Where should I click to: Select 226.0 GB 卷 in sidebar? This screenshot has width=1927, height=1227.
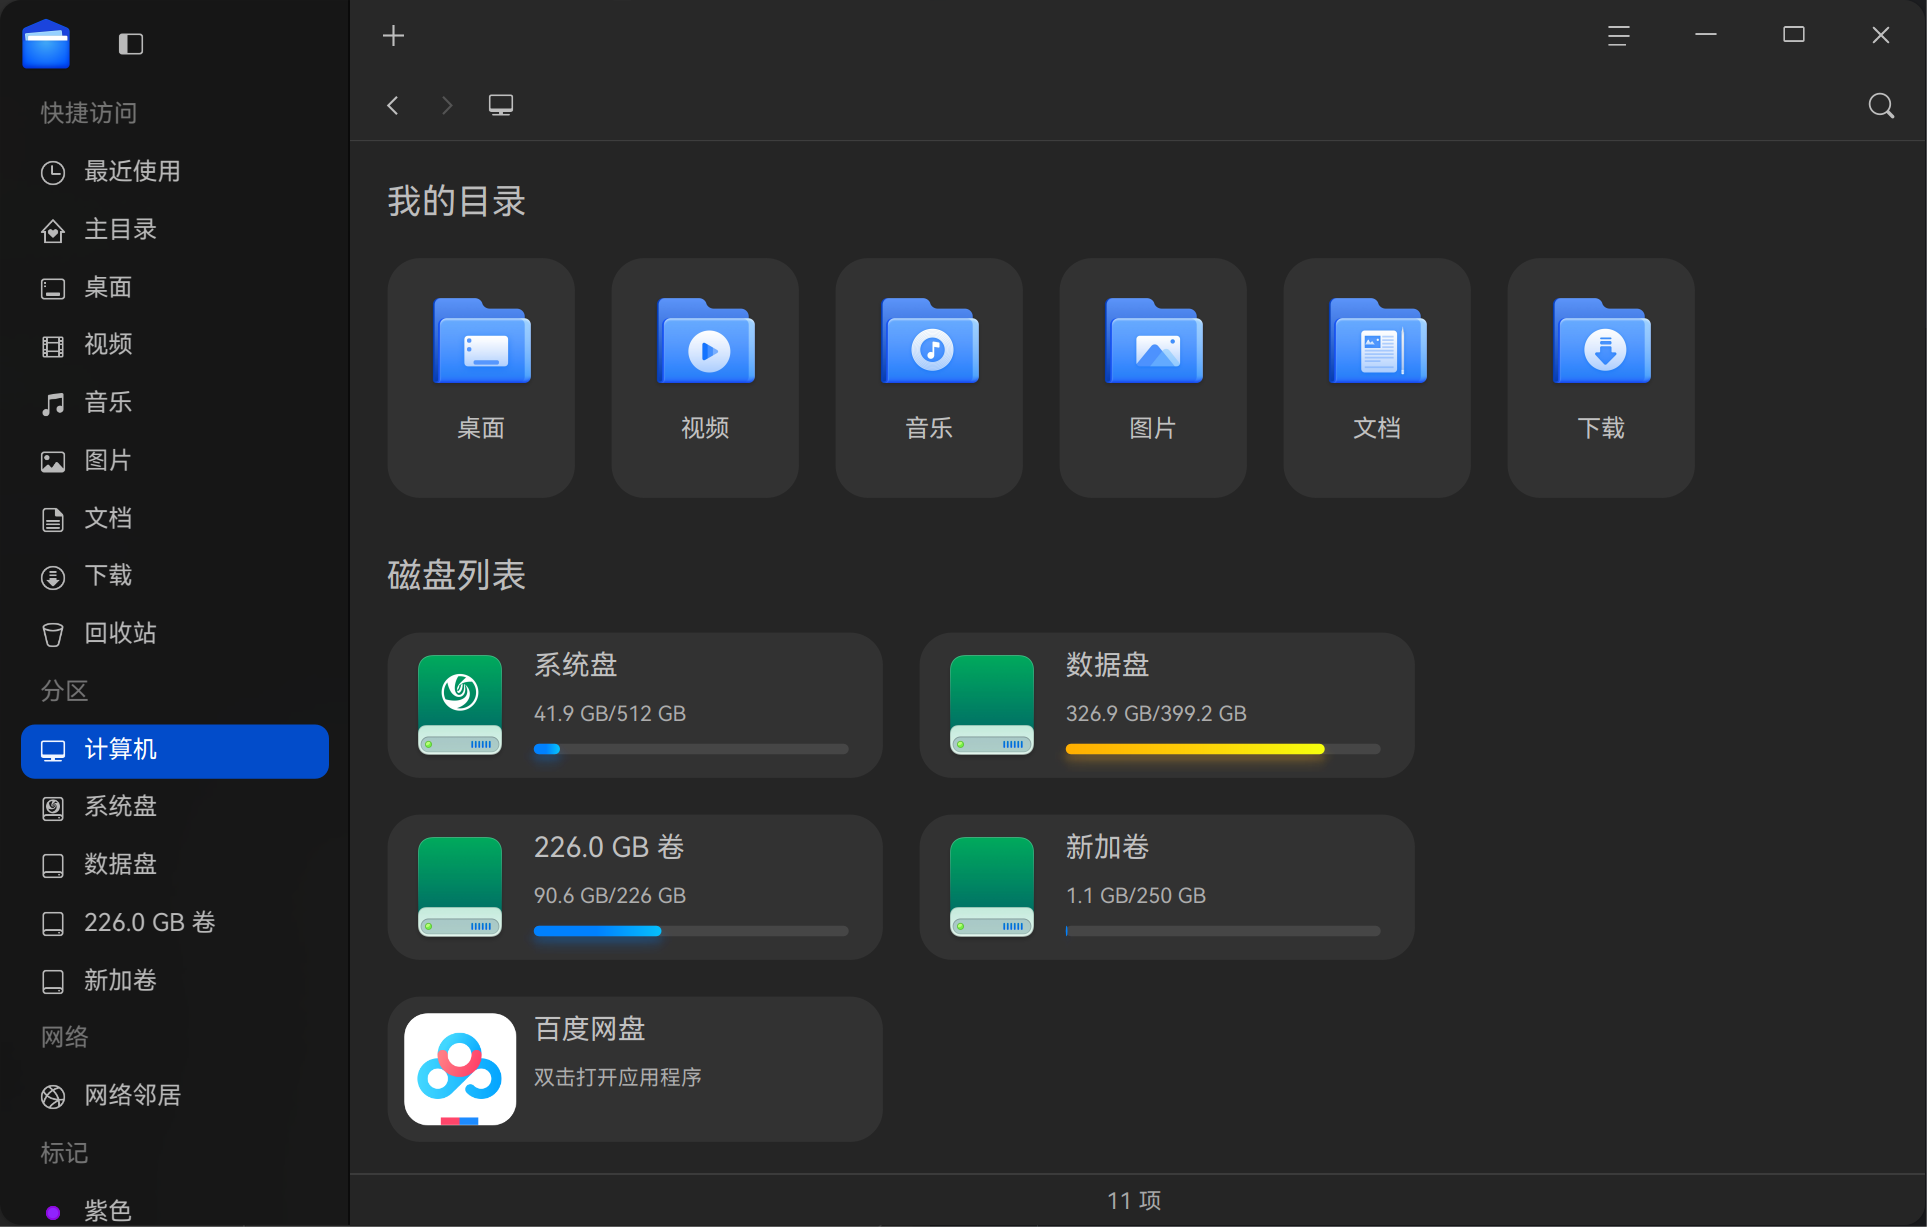tap(175, 923)
